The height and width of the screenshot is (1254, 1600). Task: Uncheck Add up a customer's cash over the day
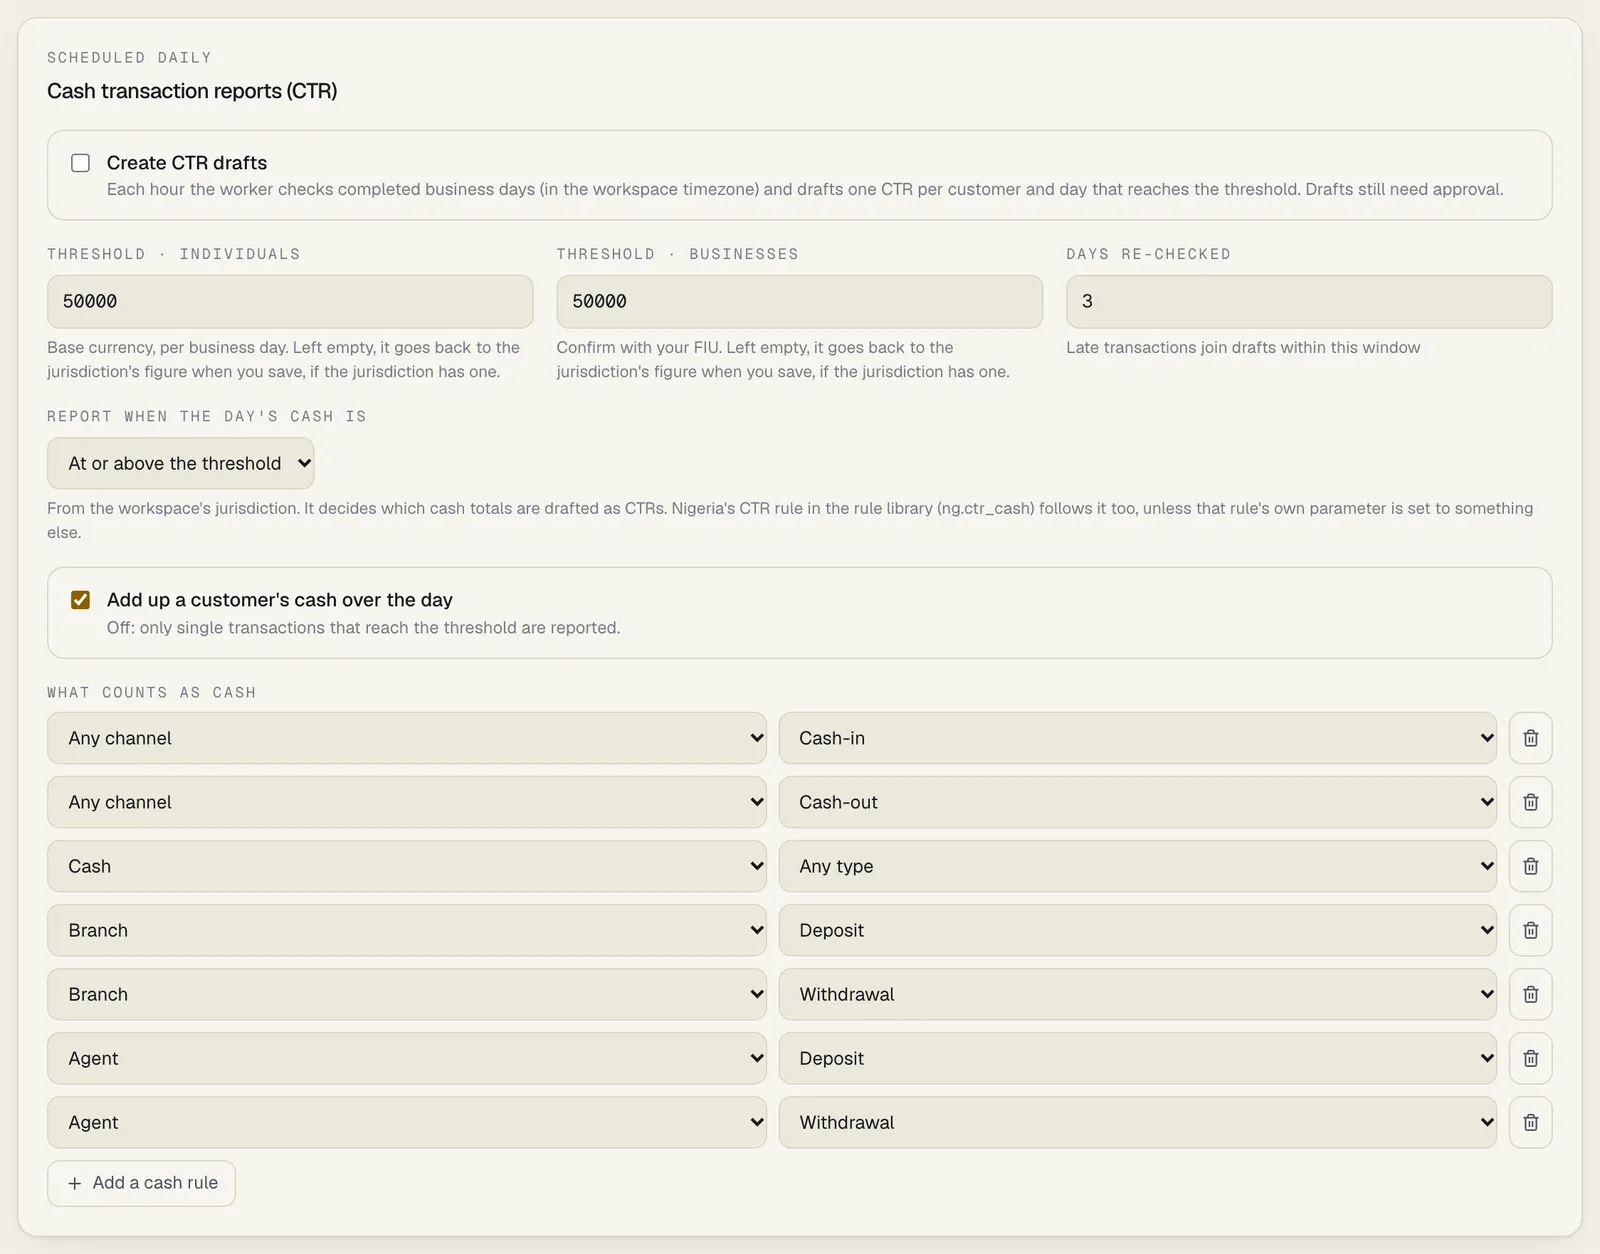(x=81, y=600)
